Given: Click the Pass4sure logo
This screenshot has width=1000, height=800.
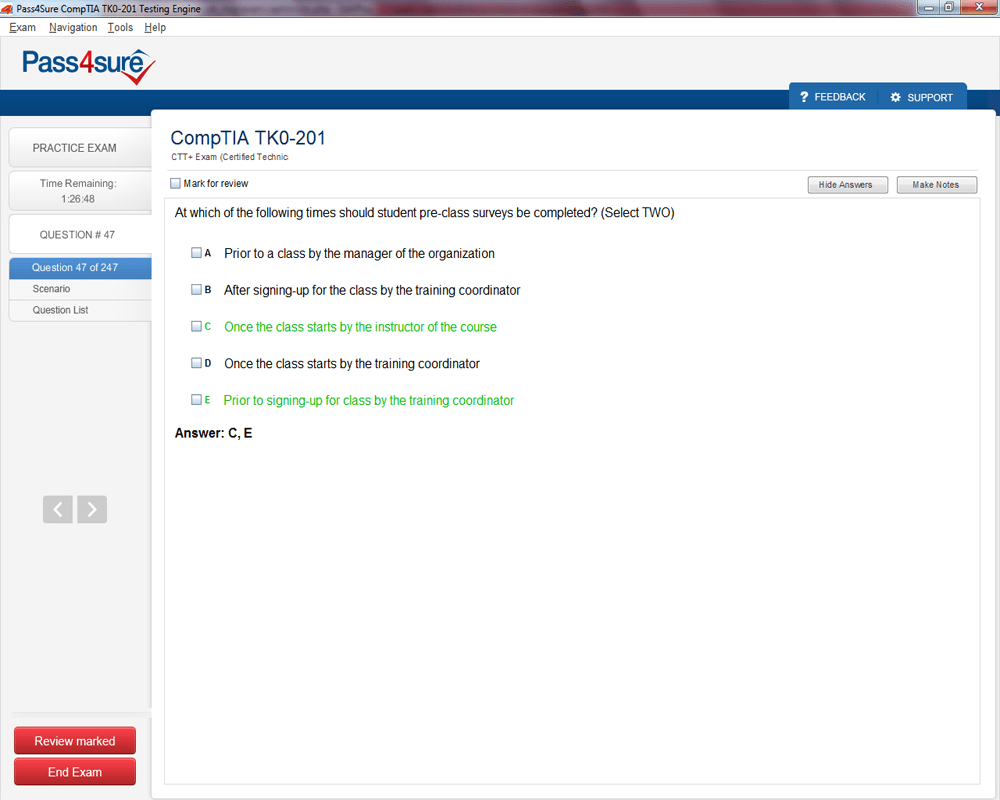Looking at the screenshot, I should tap(89, 66).
